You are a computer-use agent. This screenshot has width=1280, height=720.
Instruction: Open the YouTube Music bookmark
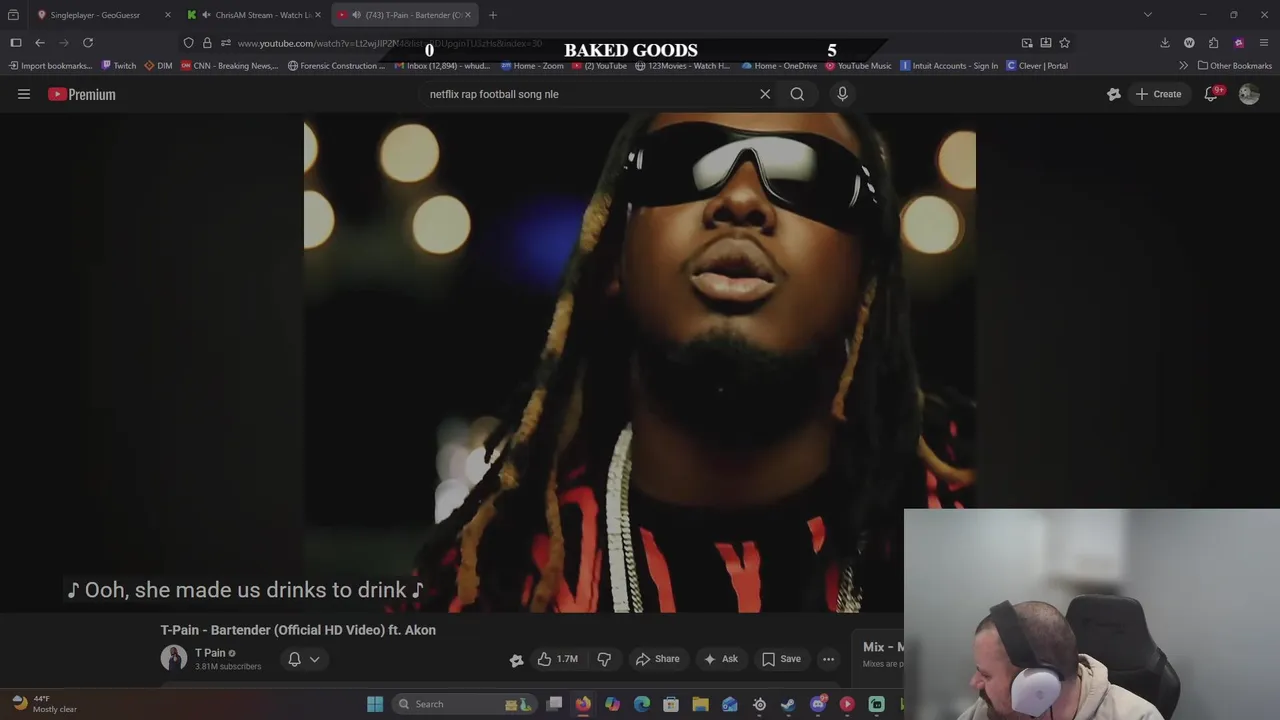coord(858,66)
